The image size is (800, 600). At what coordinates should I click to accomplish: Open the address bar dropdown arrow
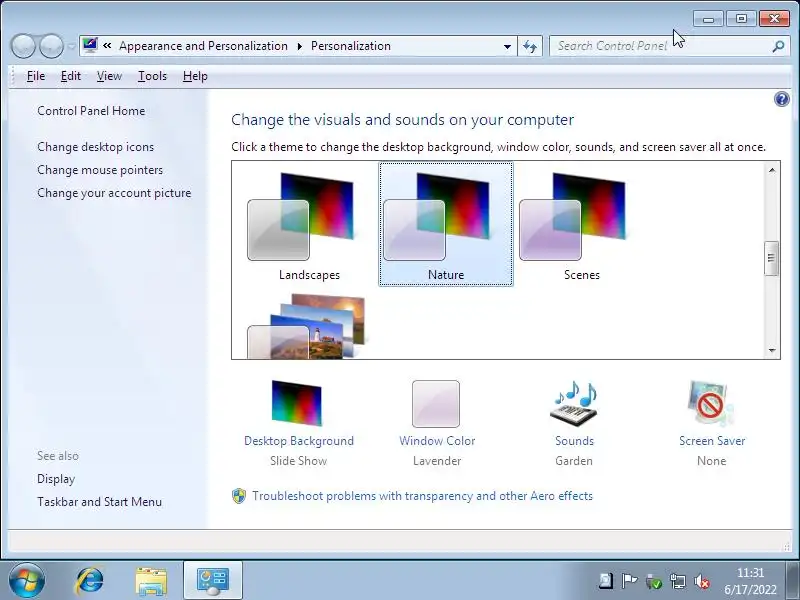[x=507, y=46]
